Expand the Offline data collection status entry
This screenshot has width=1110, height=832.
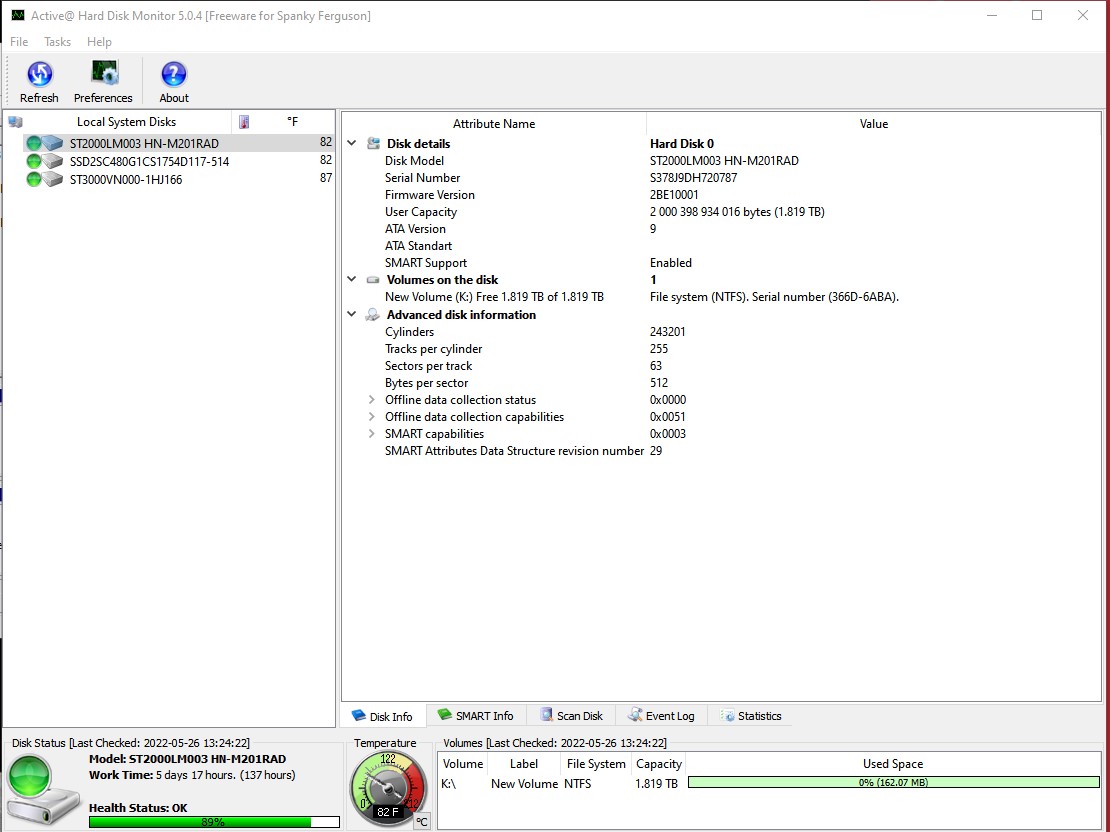375,400
